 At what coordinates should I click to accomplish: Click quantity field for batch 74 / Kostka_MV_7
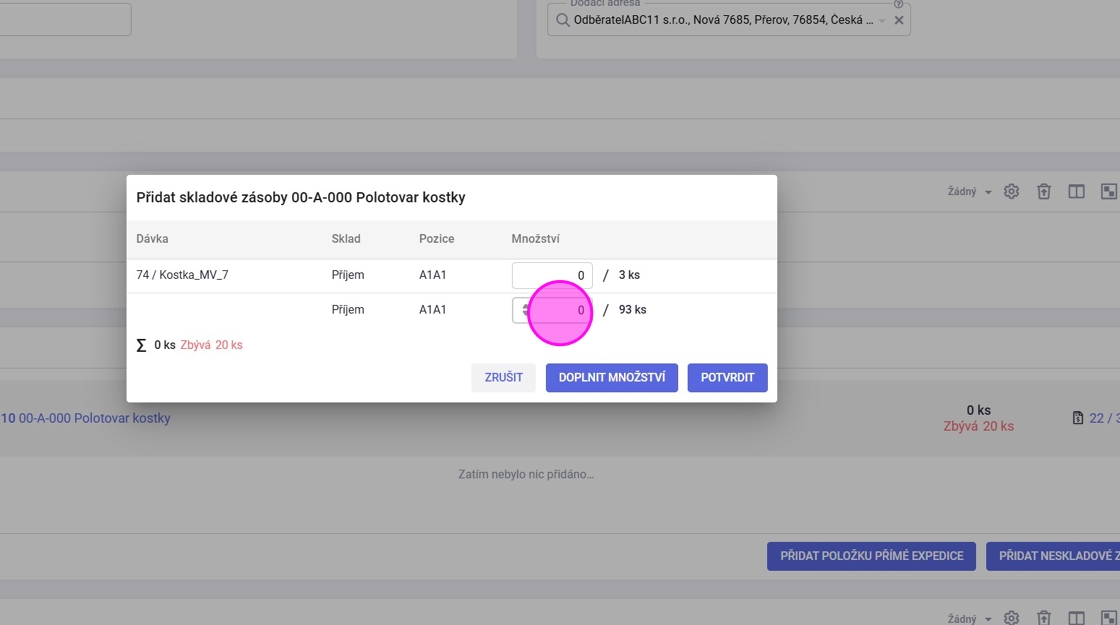point(552,275)
